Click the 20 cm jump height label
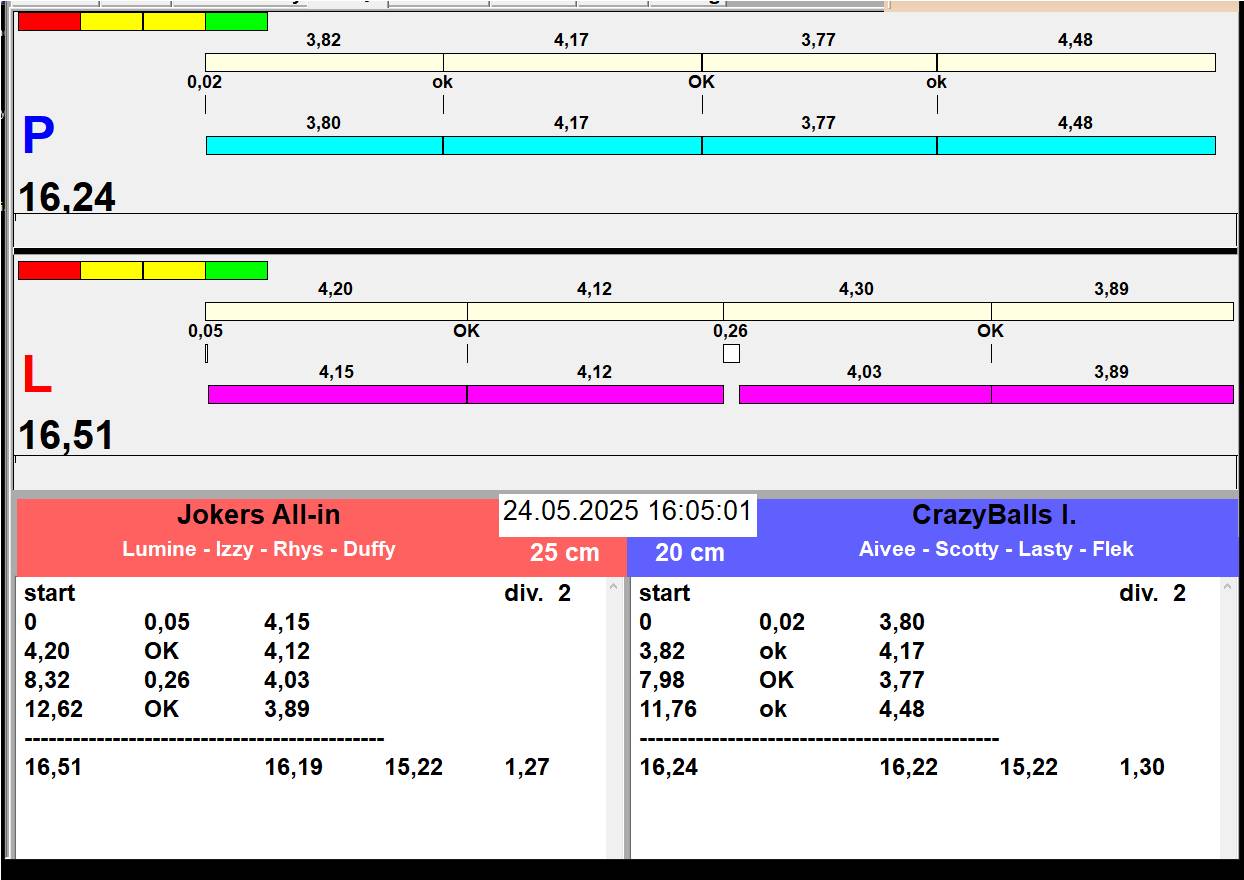 coord(689,553)
